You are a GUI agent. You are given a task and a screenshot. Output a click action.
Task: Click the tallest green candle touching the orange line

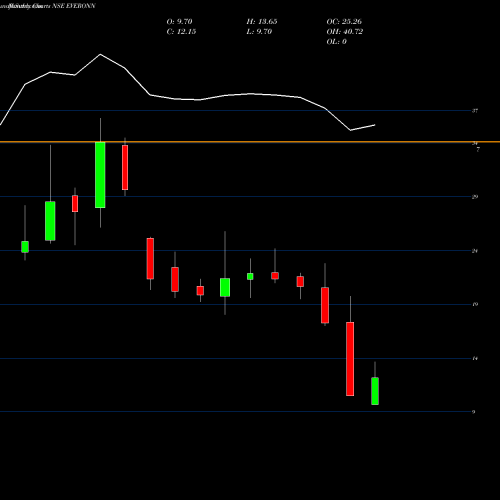coord(100,175)
